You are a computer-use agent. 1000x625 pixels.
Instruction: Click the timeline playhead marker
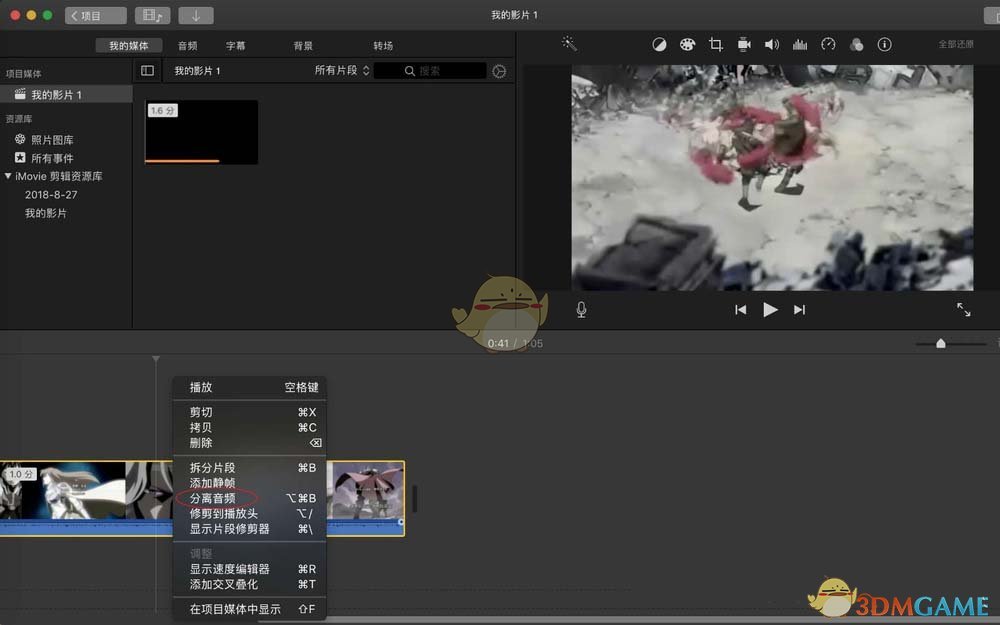tap(156, 360)
